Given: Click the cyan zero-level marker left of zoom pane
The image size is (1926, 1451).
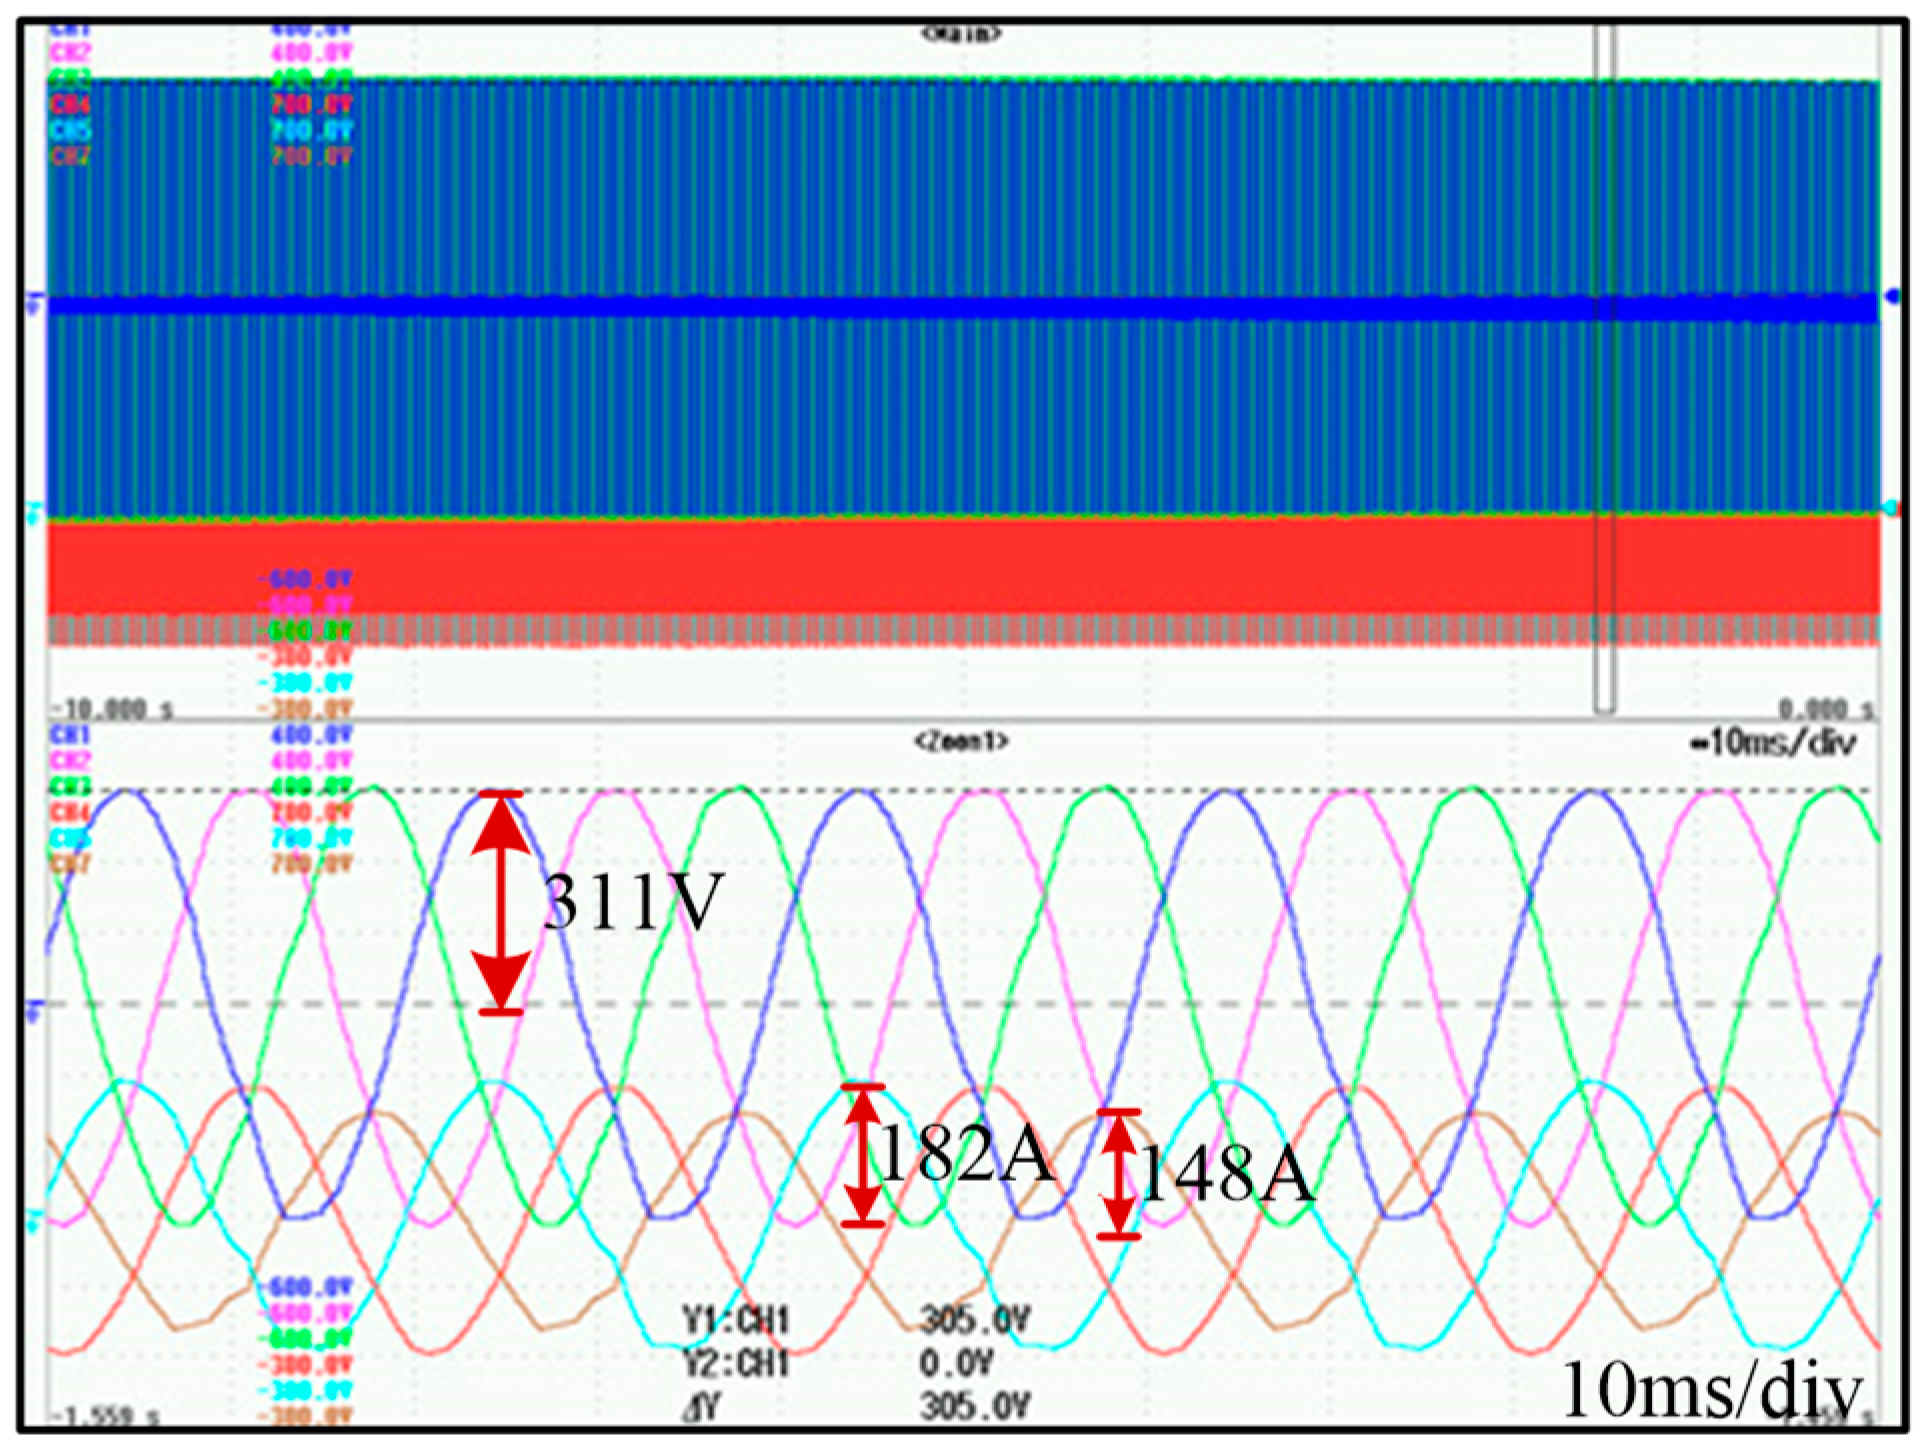Looking at the screenshot, I should [31, 1221].
